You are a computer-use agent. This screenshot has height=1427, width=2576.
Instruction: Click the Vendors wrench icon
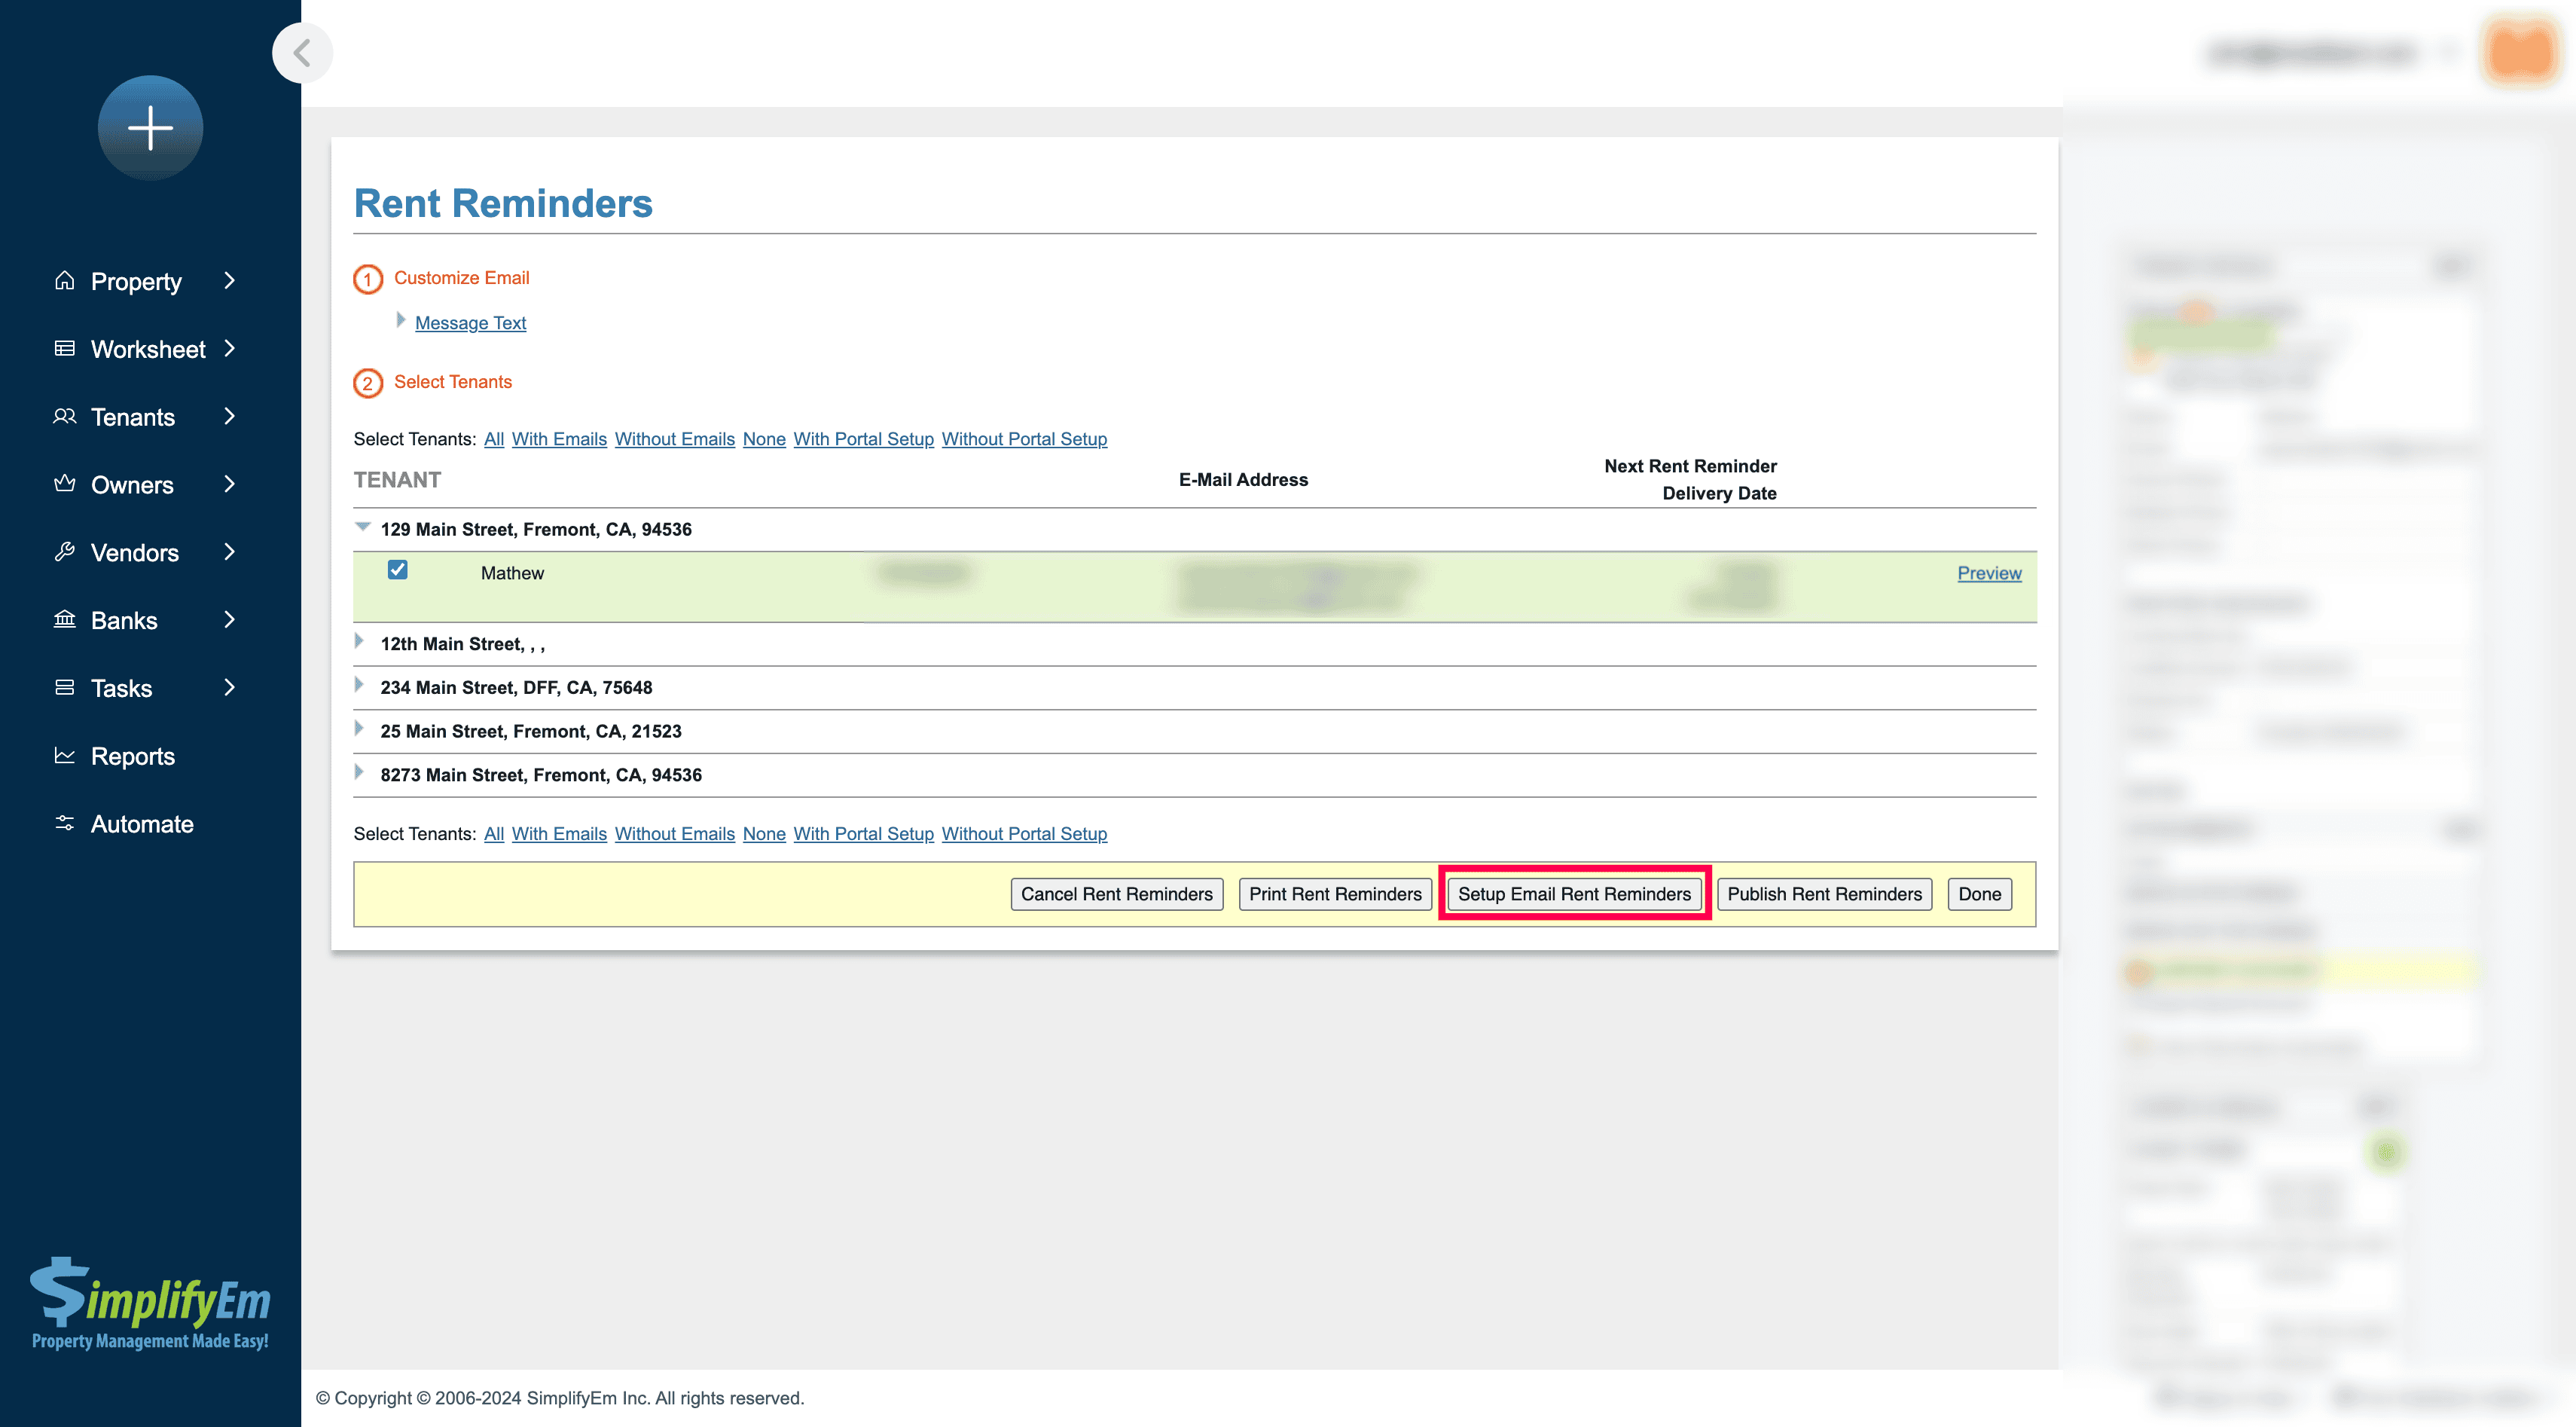click(x=65, y=552)
